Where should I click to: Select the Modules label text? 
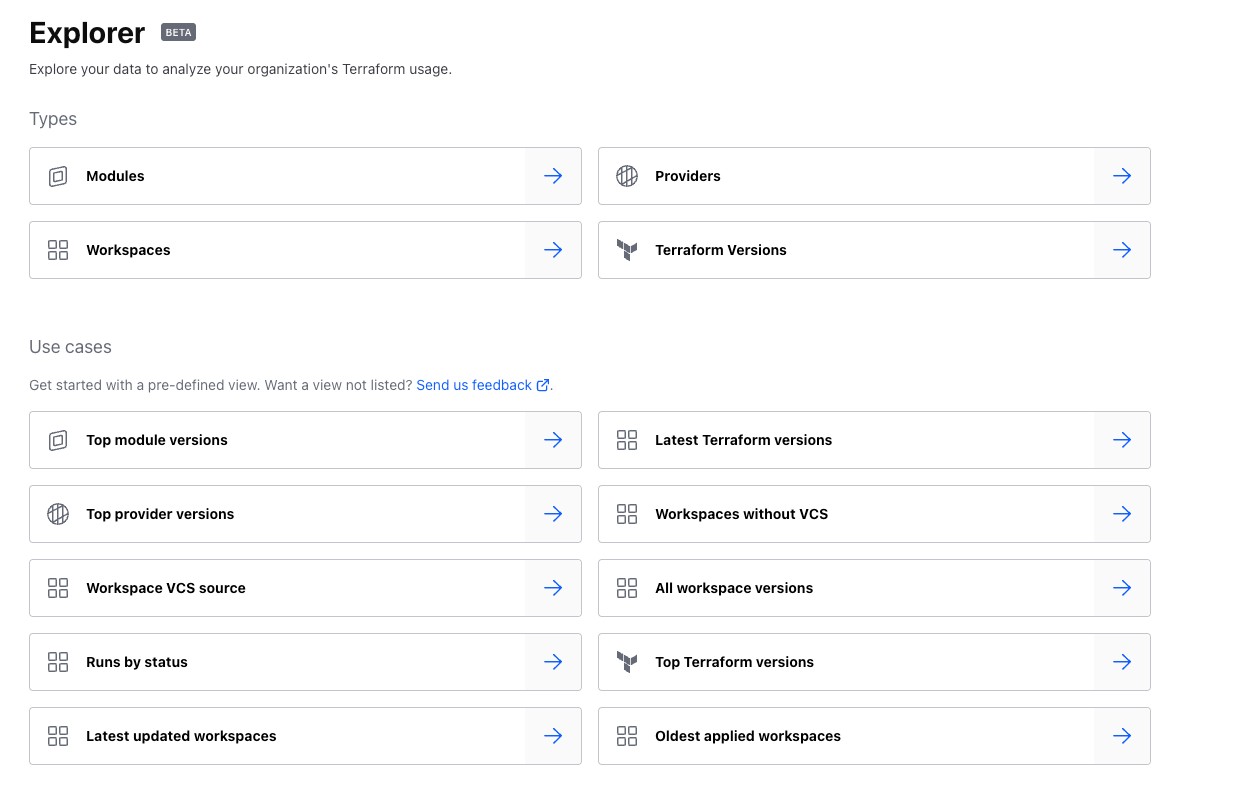(x=115, y=176)
